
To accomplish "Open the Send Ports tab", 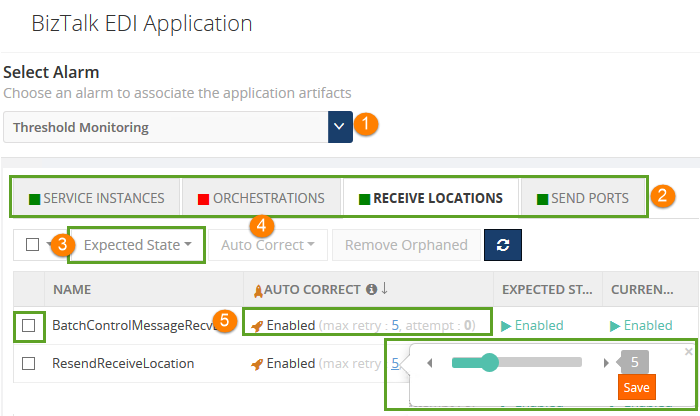I will [x=583, y=198].
